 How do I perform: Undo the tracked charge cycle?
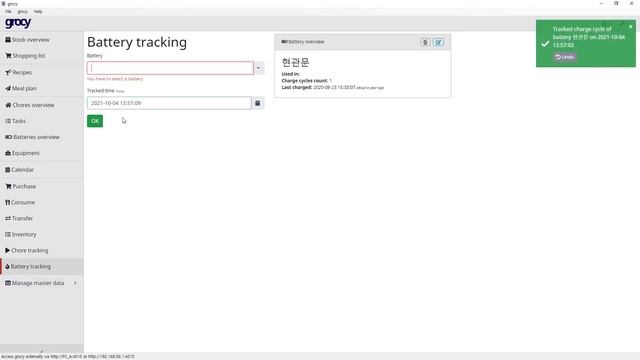click(x=564, y=57)
